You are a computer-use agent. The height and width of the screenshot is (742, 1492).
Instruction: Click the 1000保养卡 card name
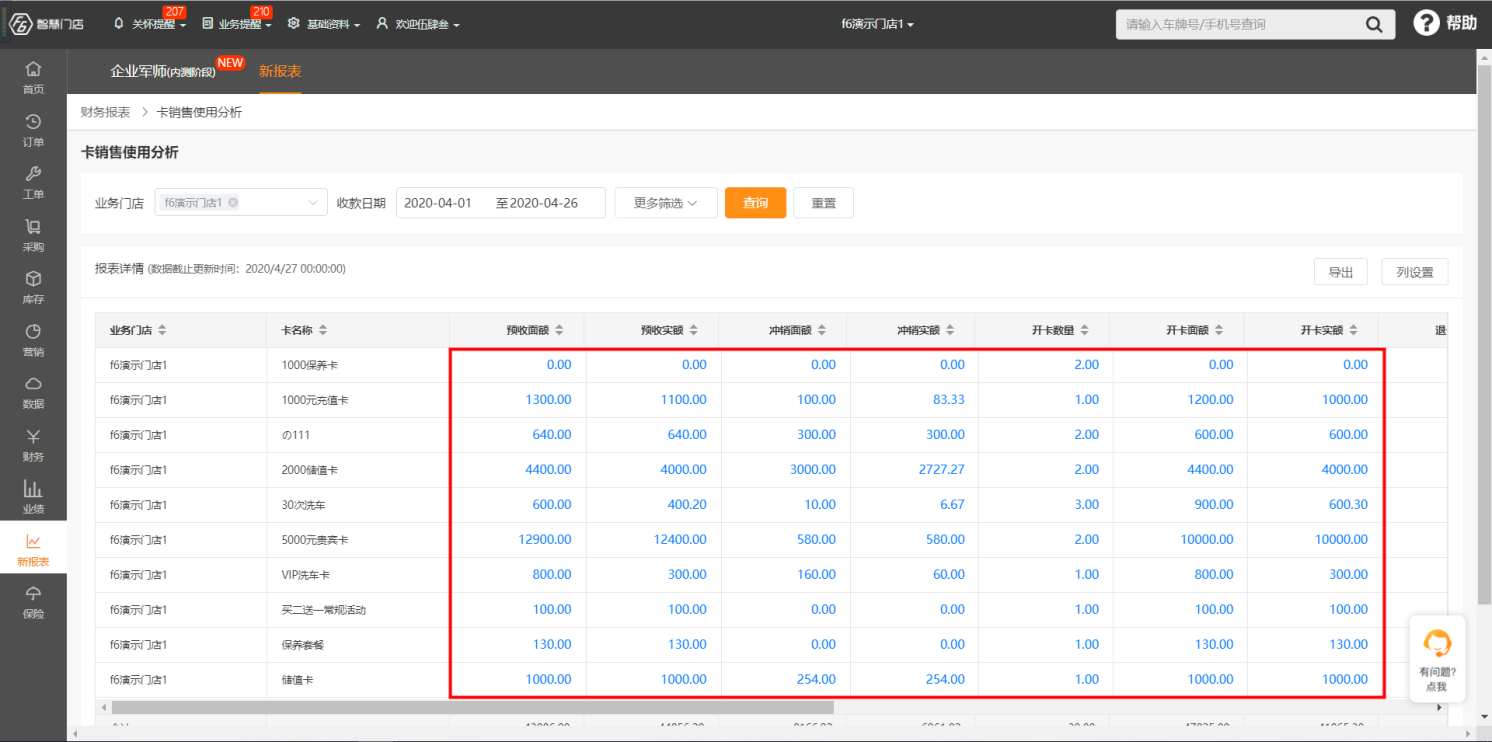pyautogui.click(x=310, y=365)
